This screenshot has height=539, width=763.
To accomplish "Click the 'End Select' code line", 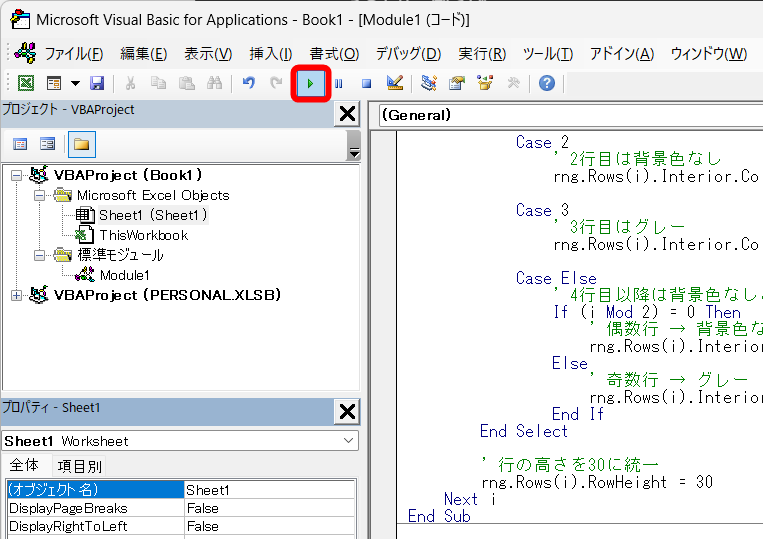I will click(524, 431).
